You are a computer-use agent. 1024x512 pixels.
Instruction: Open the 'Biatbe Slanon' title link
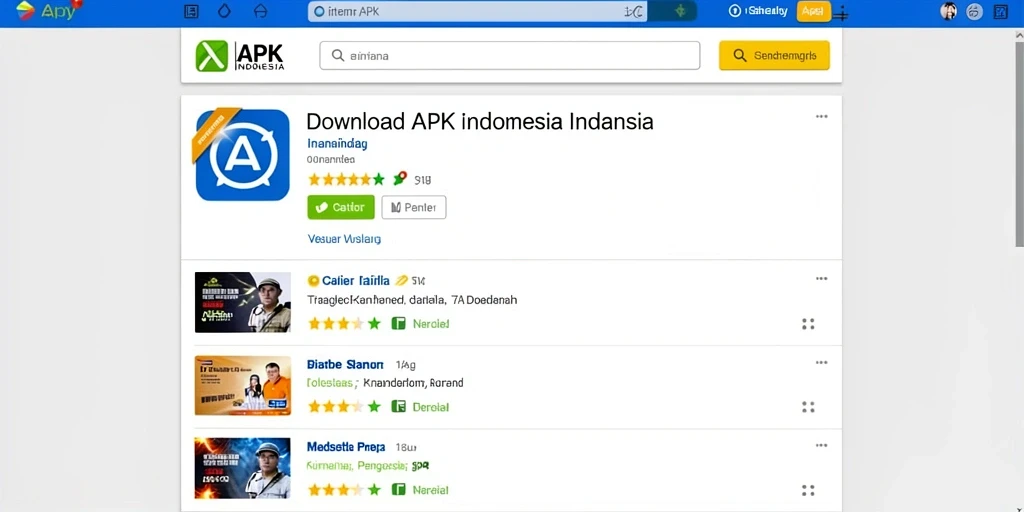click(345, 364)
